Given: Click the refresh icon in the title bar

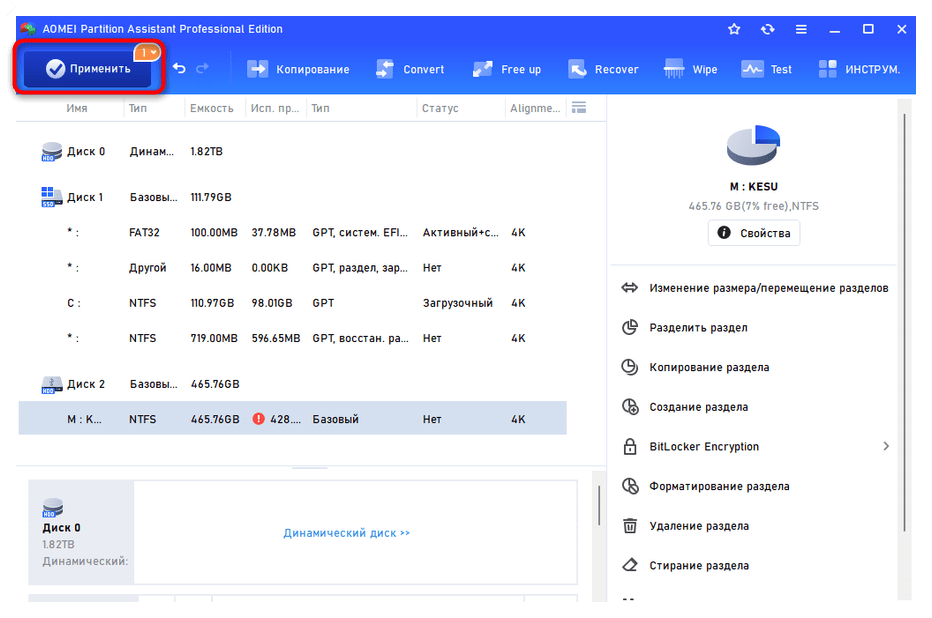Looking at the screenshot, I should click(767, 30).
